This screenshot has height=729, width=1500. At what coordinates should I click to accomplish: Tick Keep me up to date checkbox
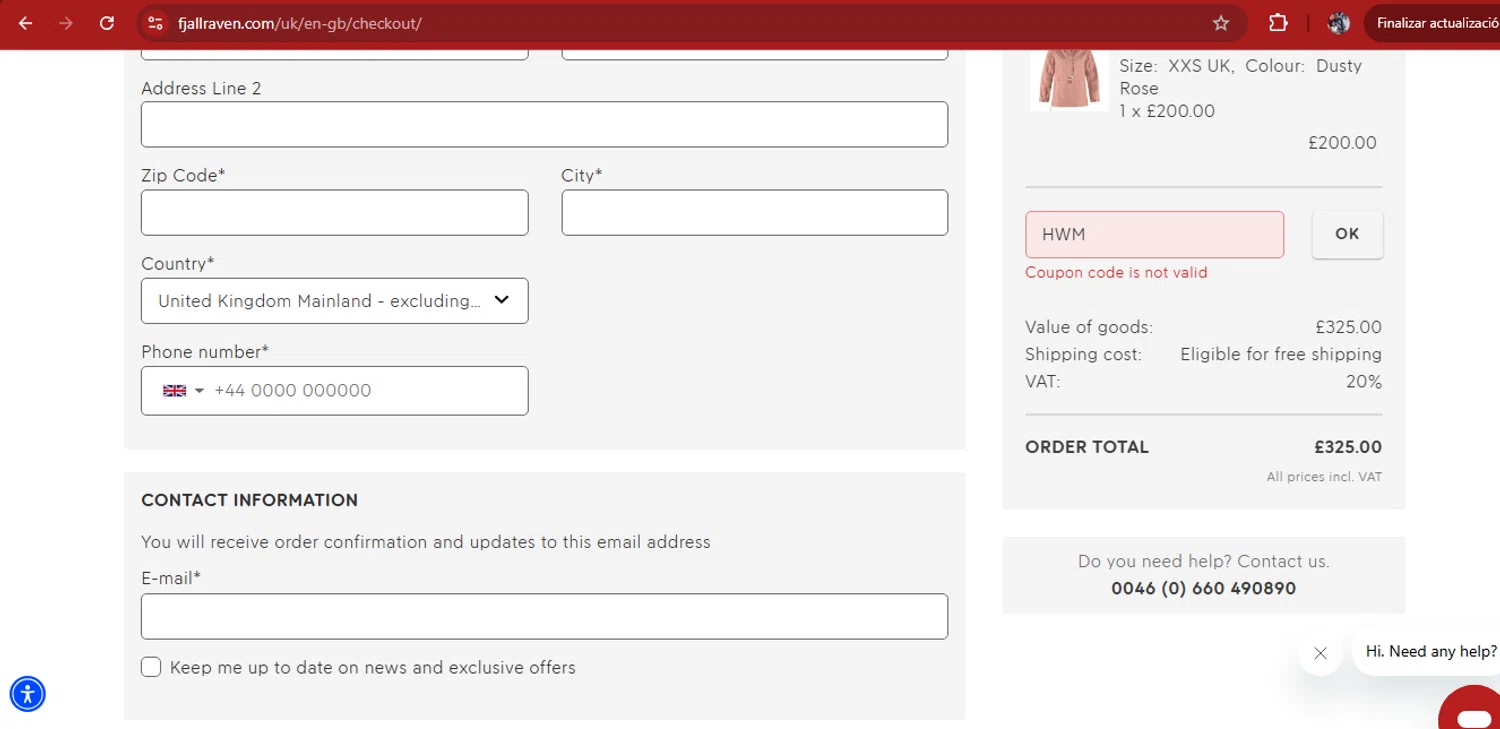tap(151, 667)
